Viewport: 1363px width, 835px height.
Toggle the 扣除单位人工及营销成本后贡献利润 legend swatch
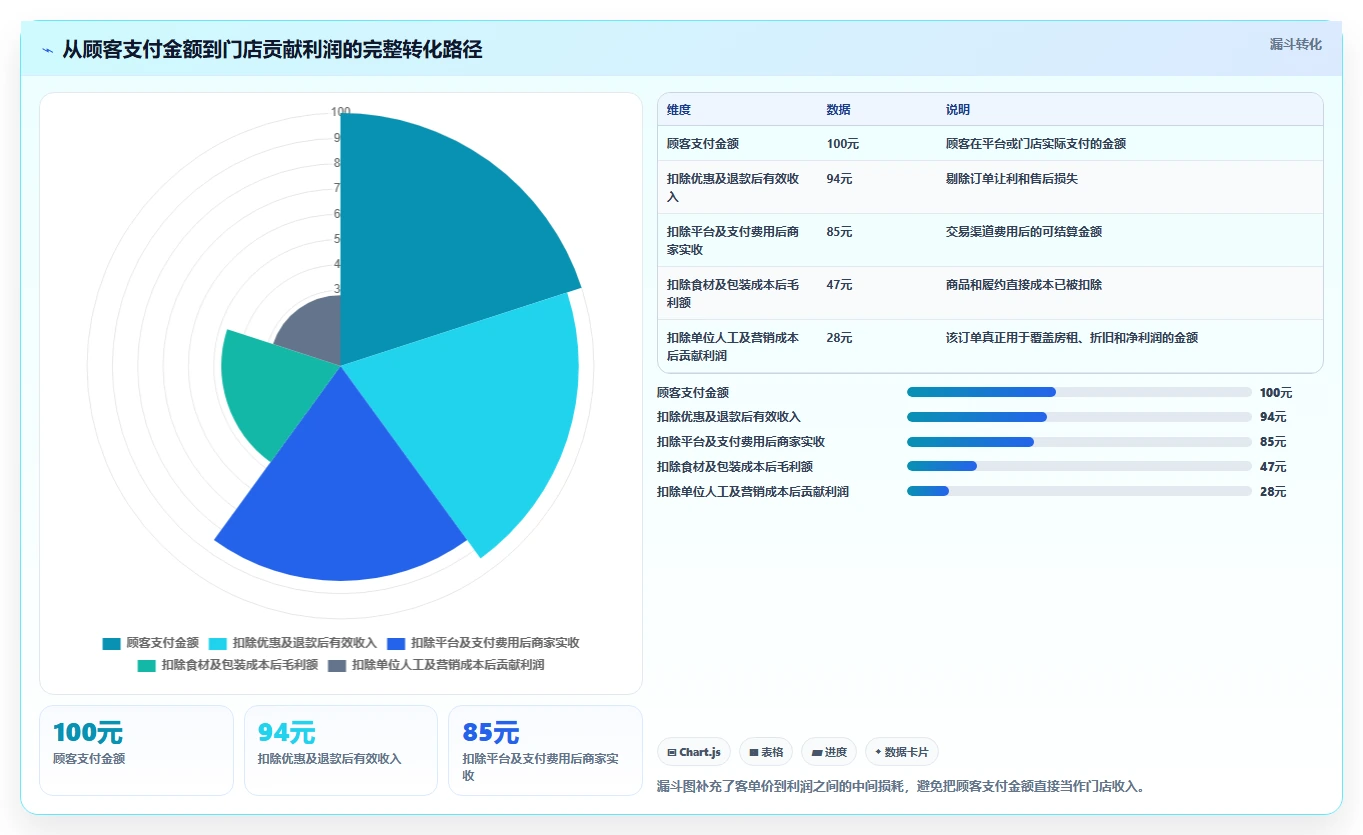coord(336,665)
